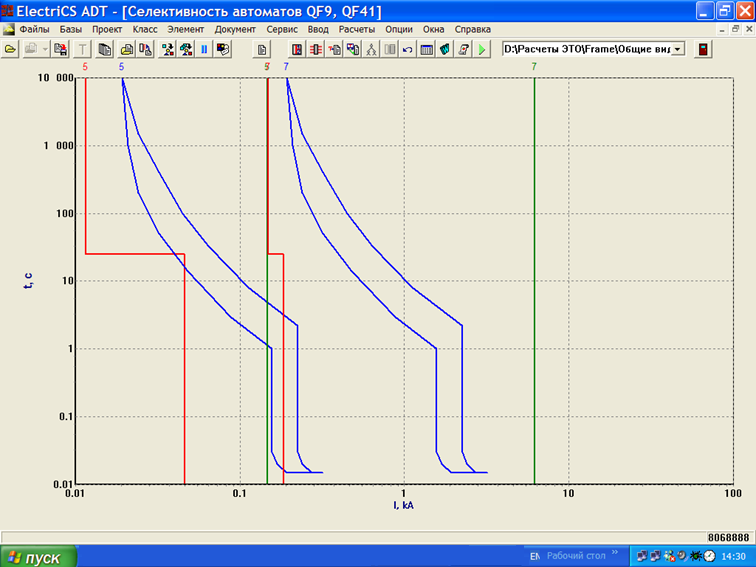Click the blue pause bars toolbar icon
The image size is (756, 567).
(204, 49)
